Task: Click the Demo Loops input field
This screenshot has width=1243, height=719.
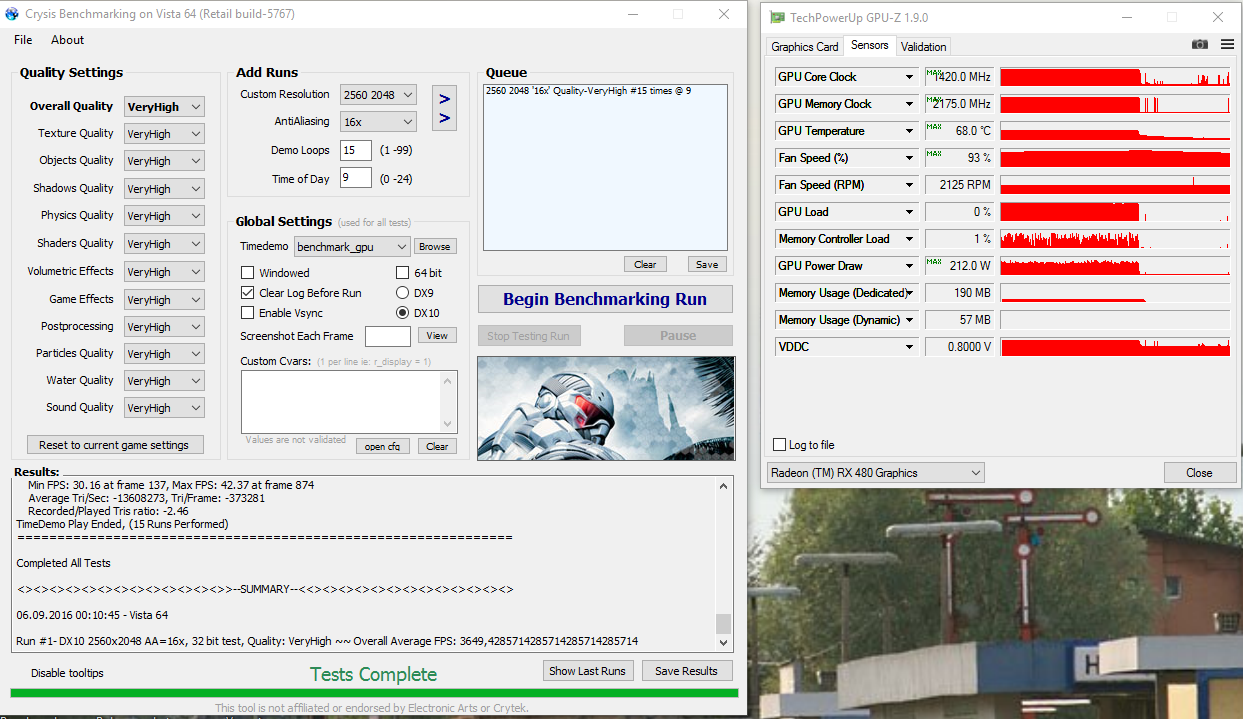Action: [x=355, y=150]
